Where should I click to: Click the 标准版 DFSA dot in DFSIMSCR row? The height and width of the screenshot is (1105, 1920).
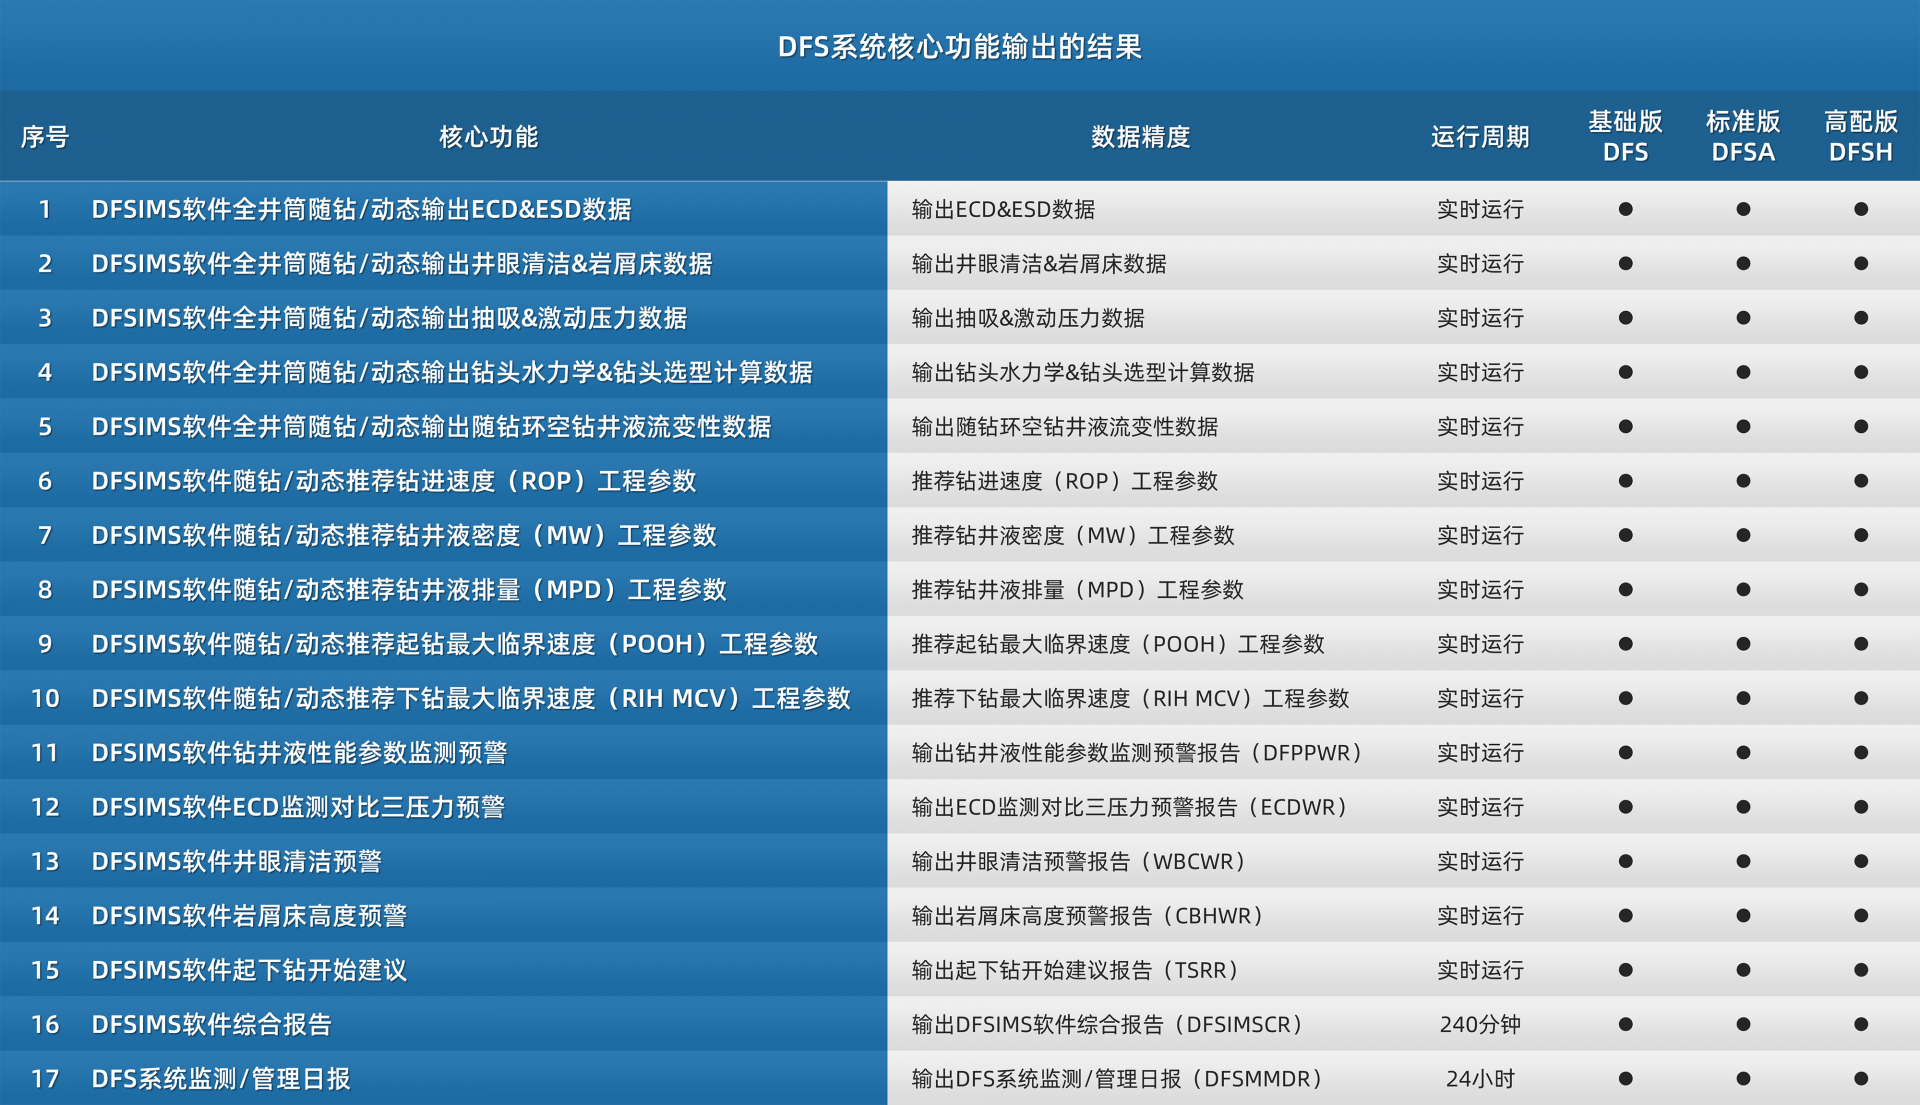[1743, 1024]
